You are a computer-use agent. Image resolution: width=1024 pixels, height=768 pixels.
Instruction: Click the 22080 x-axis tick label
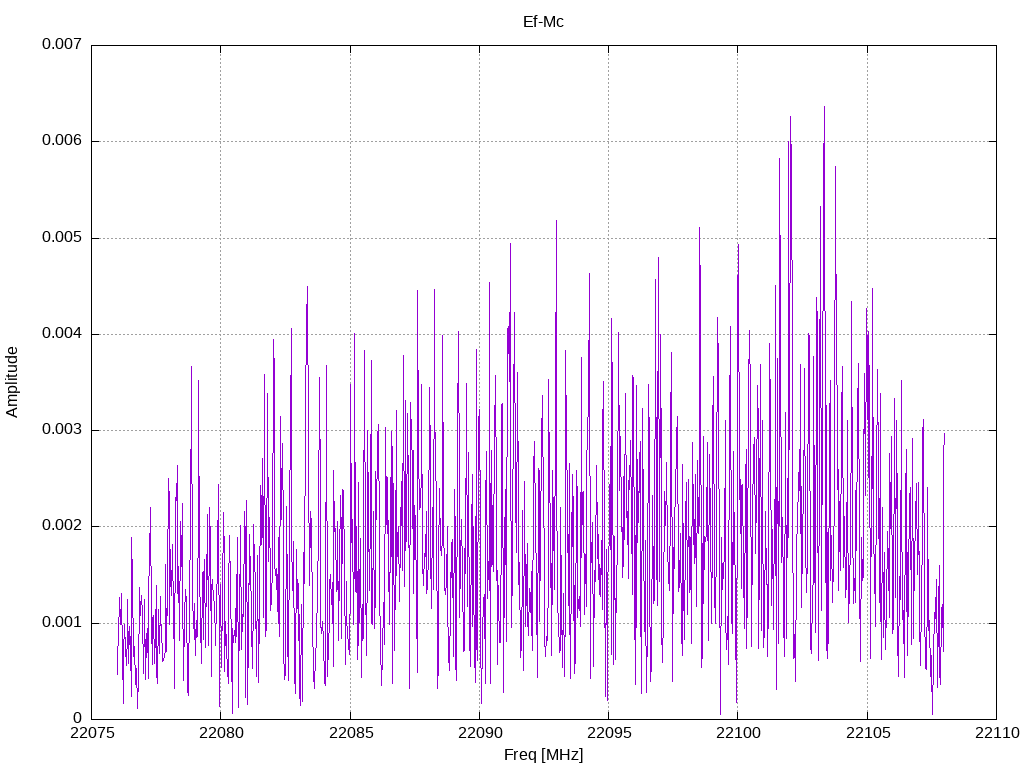pos(221,733)
